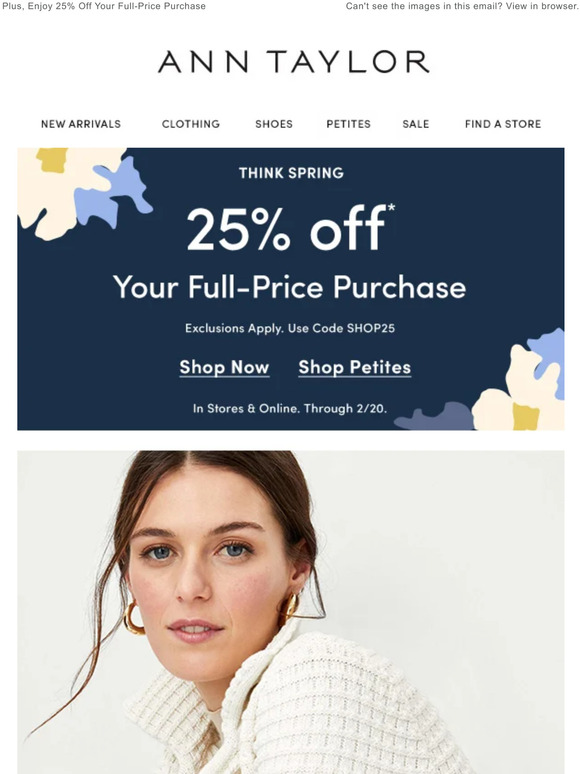Click the In Stores & Online notice

[290, 409]
